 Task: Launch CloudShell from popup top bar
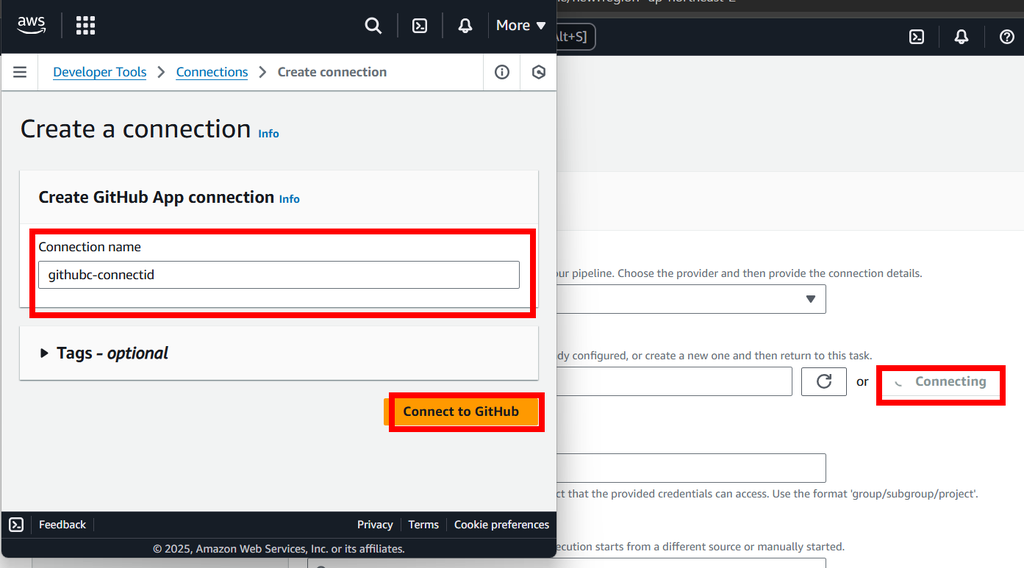[x=420, y=25]
